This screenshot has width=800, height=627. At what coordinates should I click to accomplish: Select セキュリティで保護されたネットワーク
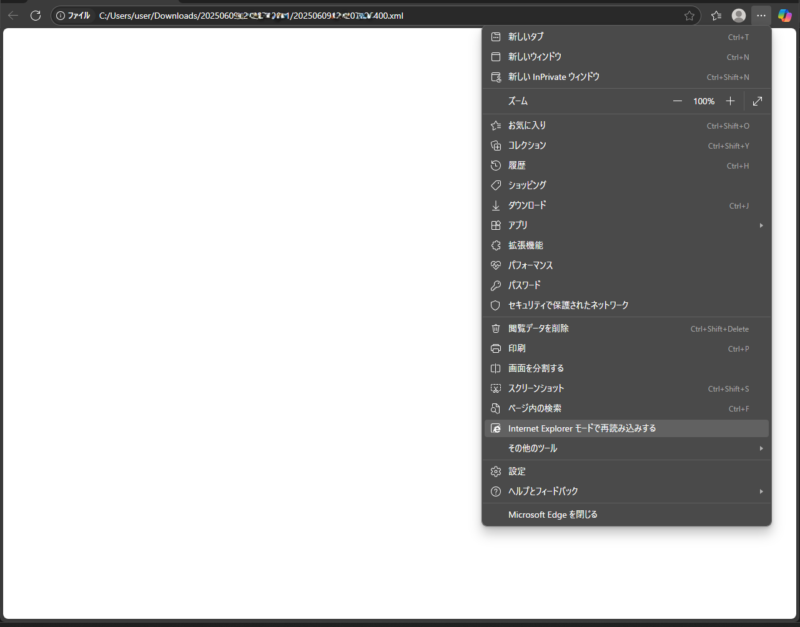(627, 305)
